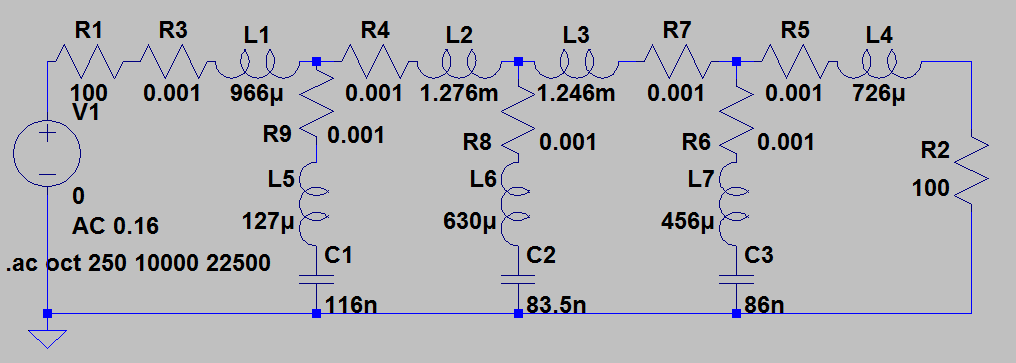Click the R9 label text
1016x363 pixels.
point(276,134)
